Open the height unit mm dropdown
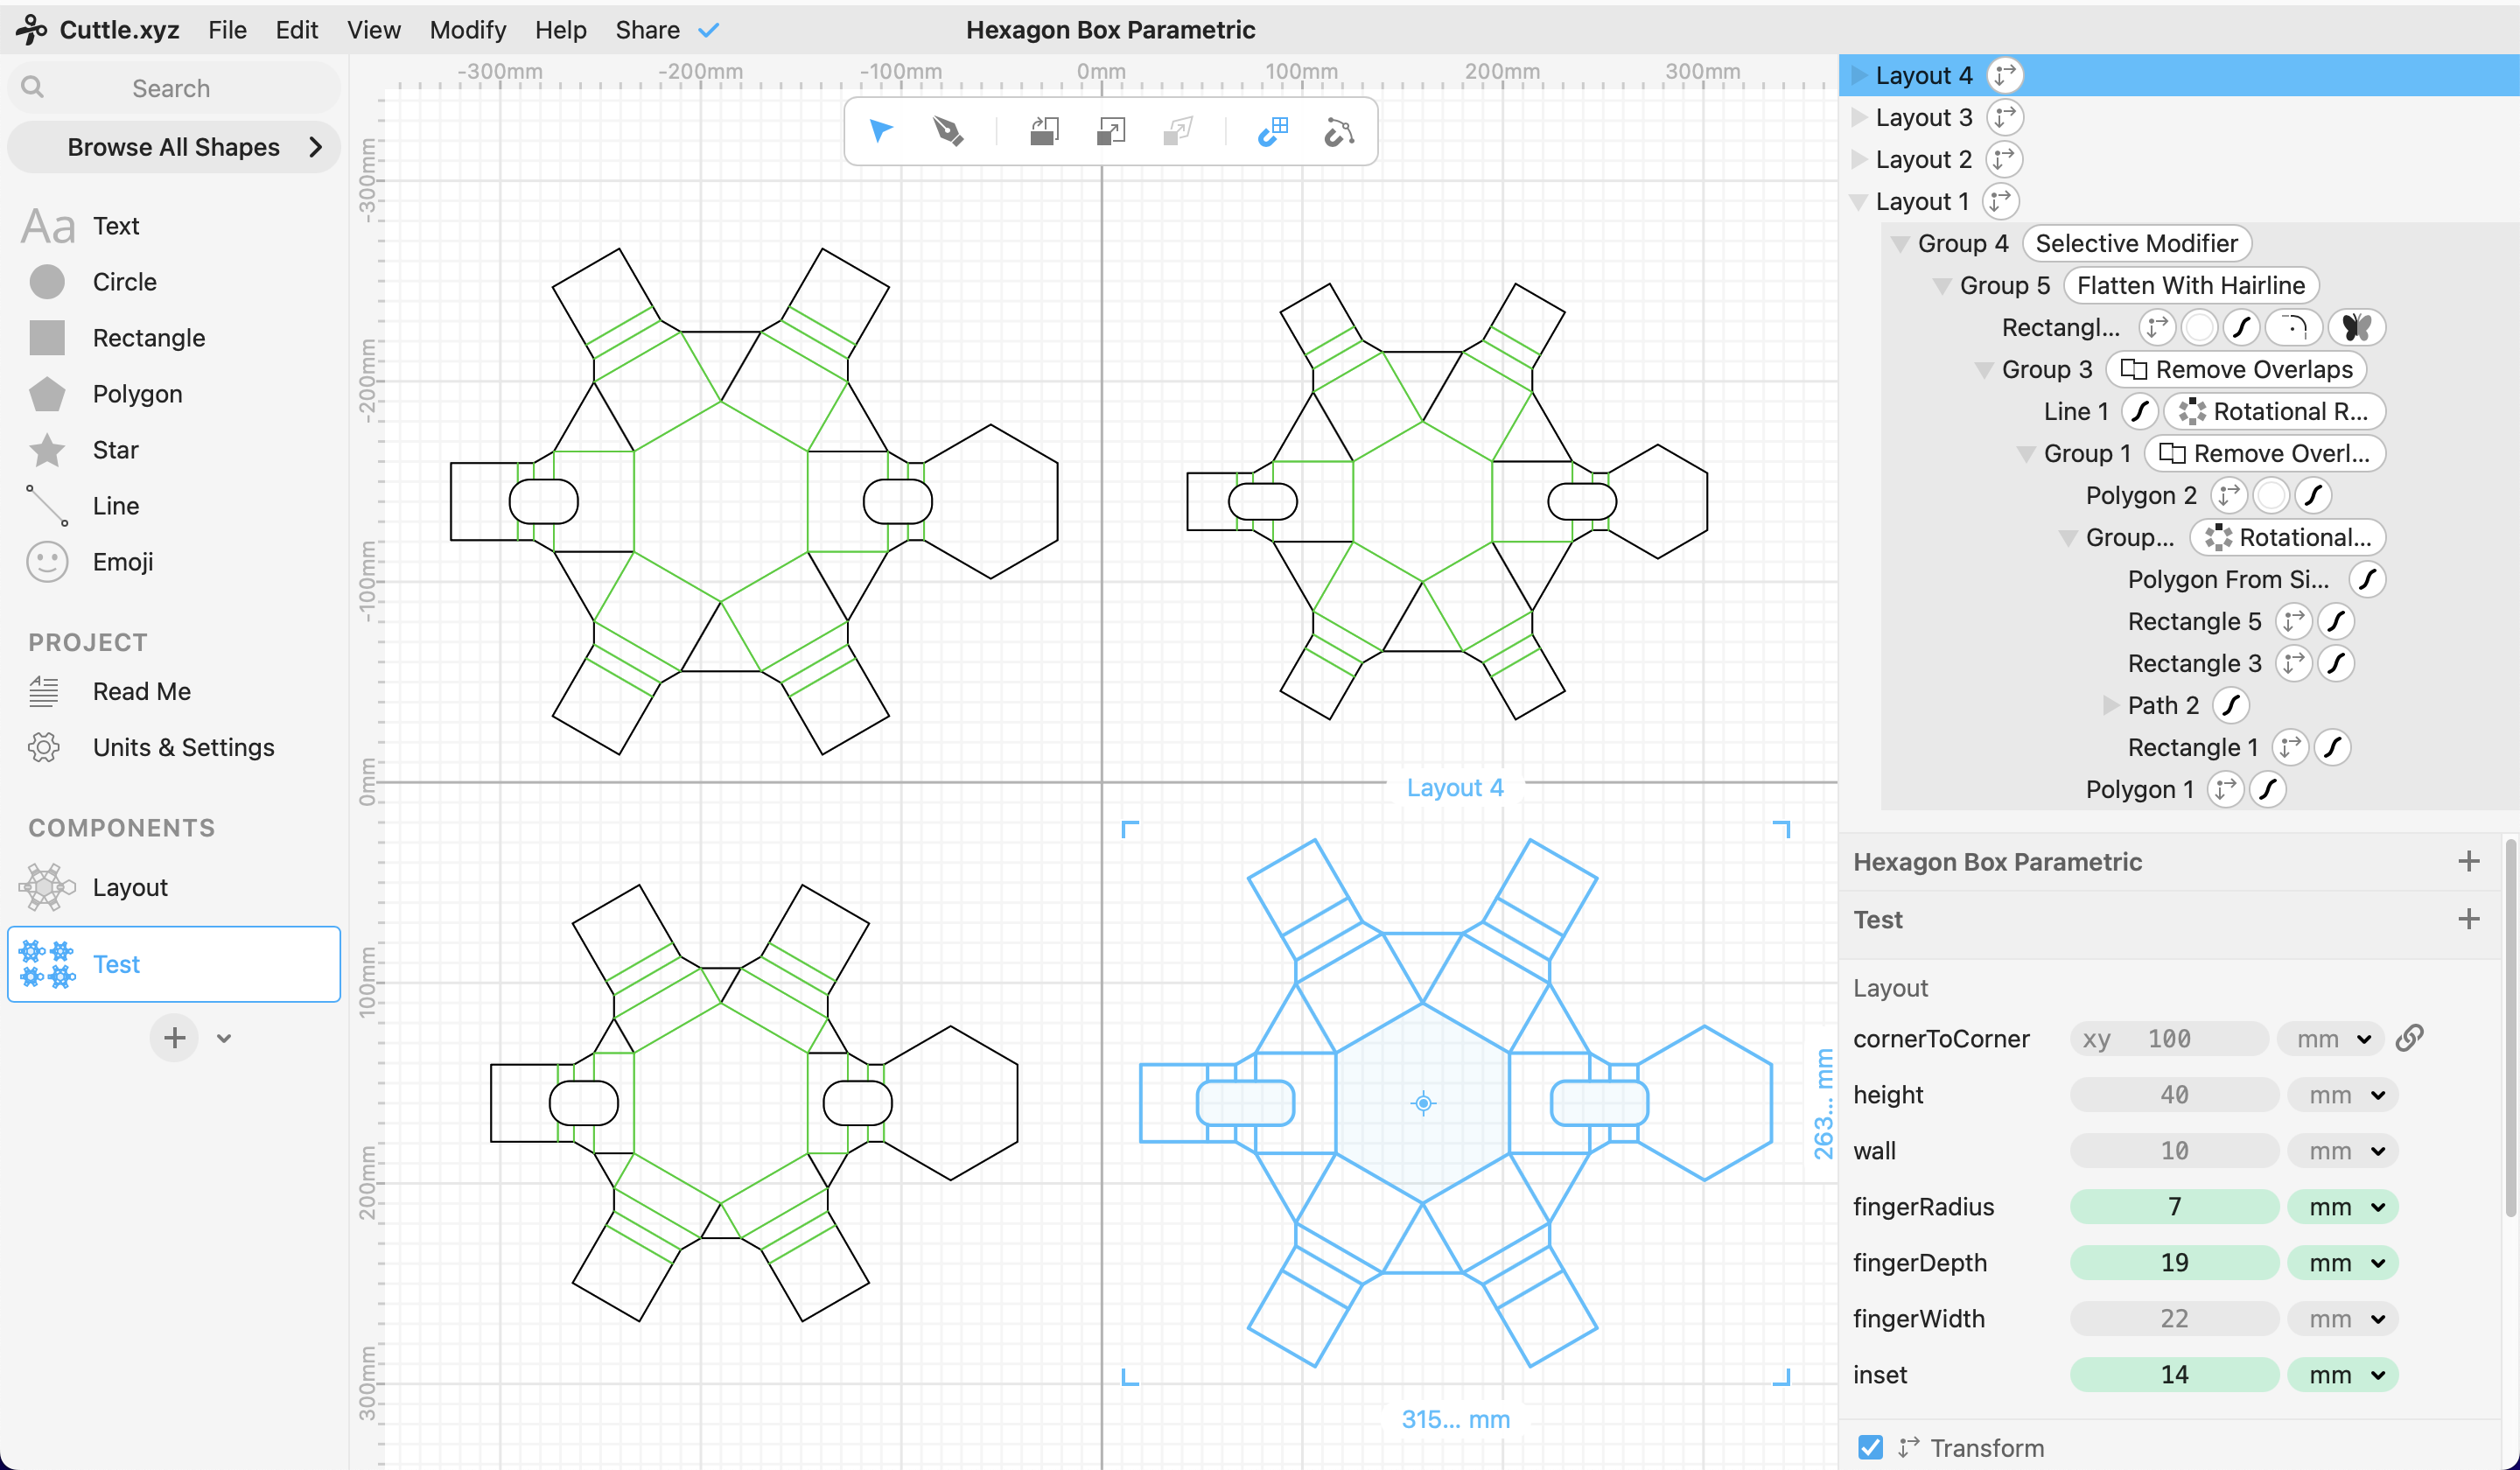Screen dimensions: 2520x1470 coord(2345,1095)
